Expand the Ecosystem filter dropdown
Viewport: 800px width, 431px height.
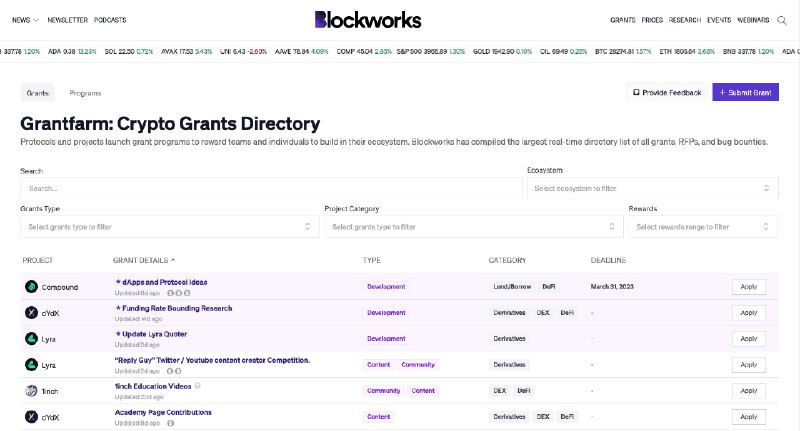653,188
